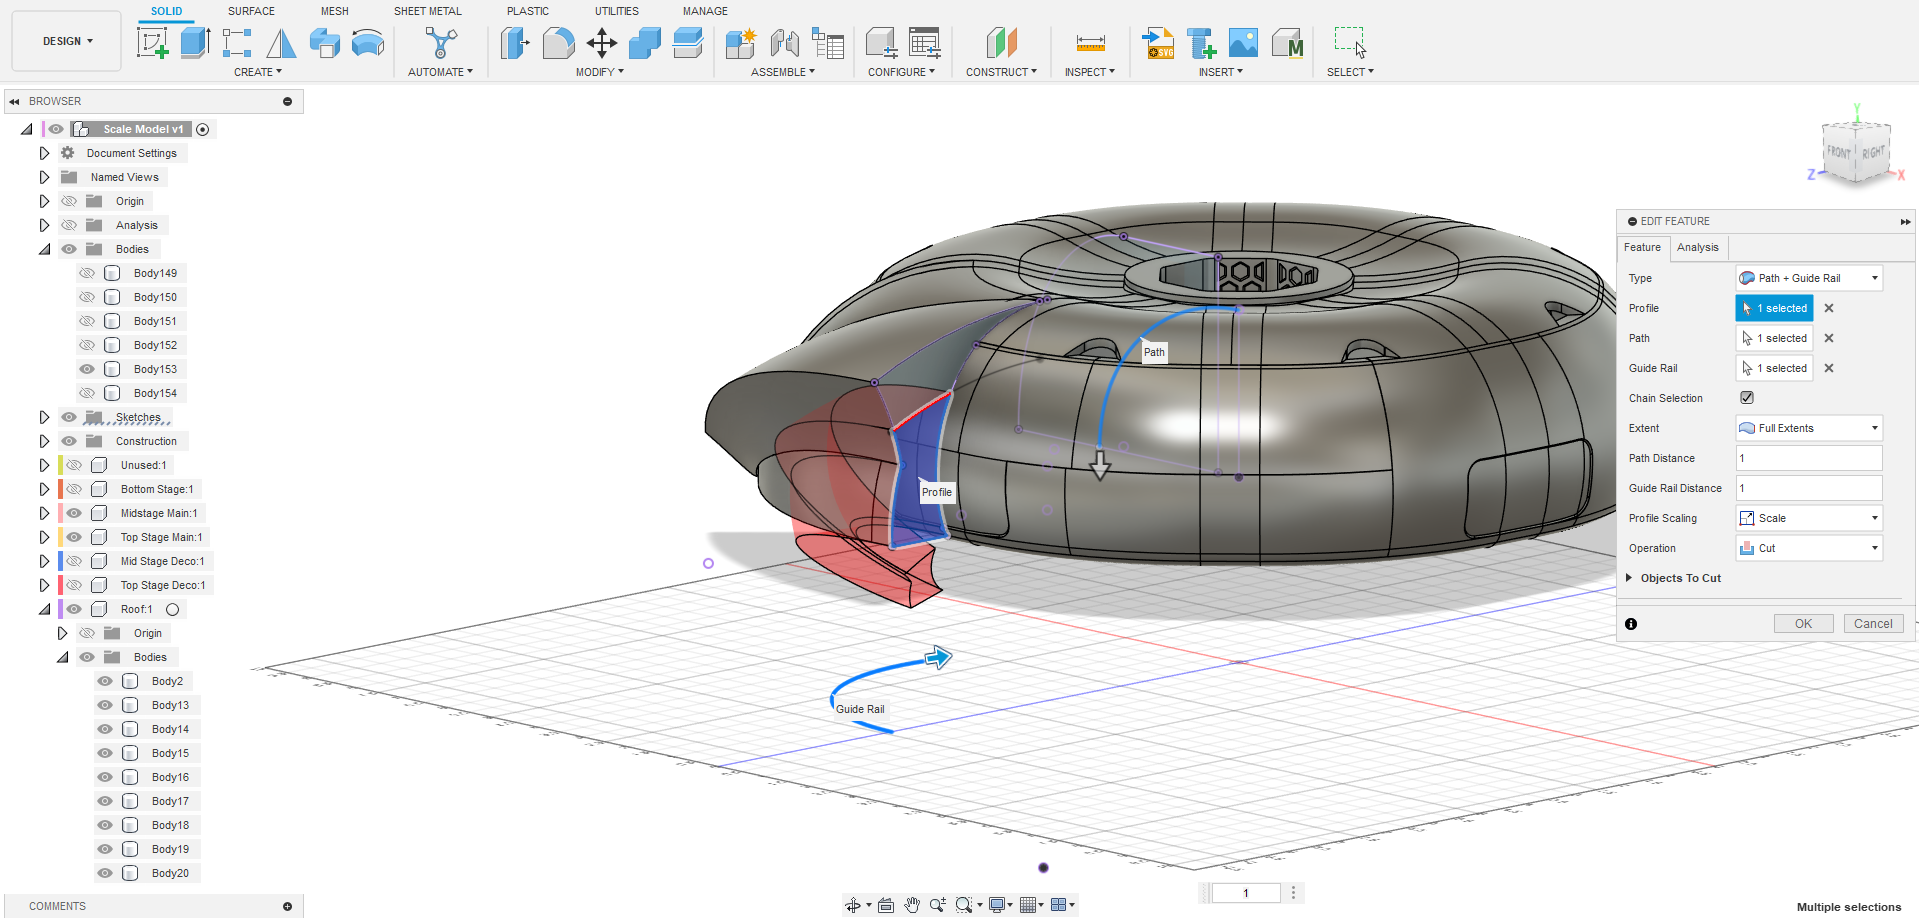
Task: Click the New Component icon
Action: pos(741,43)
